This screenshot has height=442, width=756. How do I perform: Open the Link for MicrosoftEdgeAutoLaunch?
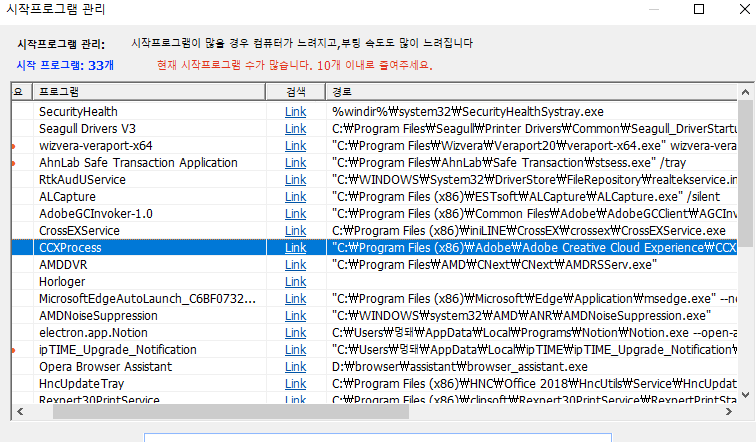click(295, 299)
